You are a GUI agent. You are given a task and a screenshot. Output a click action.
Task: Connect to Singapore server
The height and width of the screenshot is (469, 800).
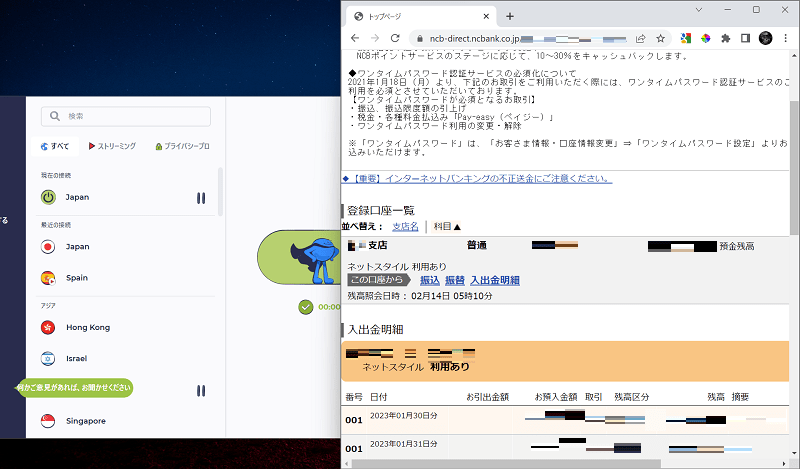click(x=86, y=421)
